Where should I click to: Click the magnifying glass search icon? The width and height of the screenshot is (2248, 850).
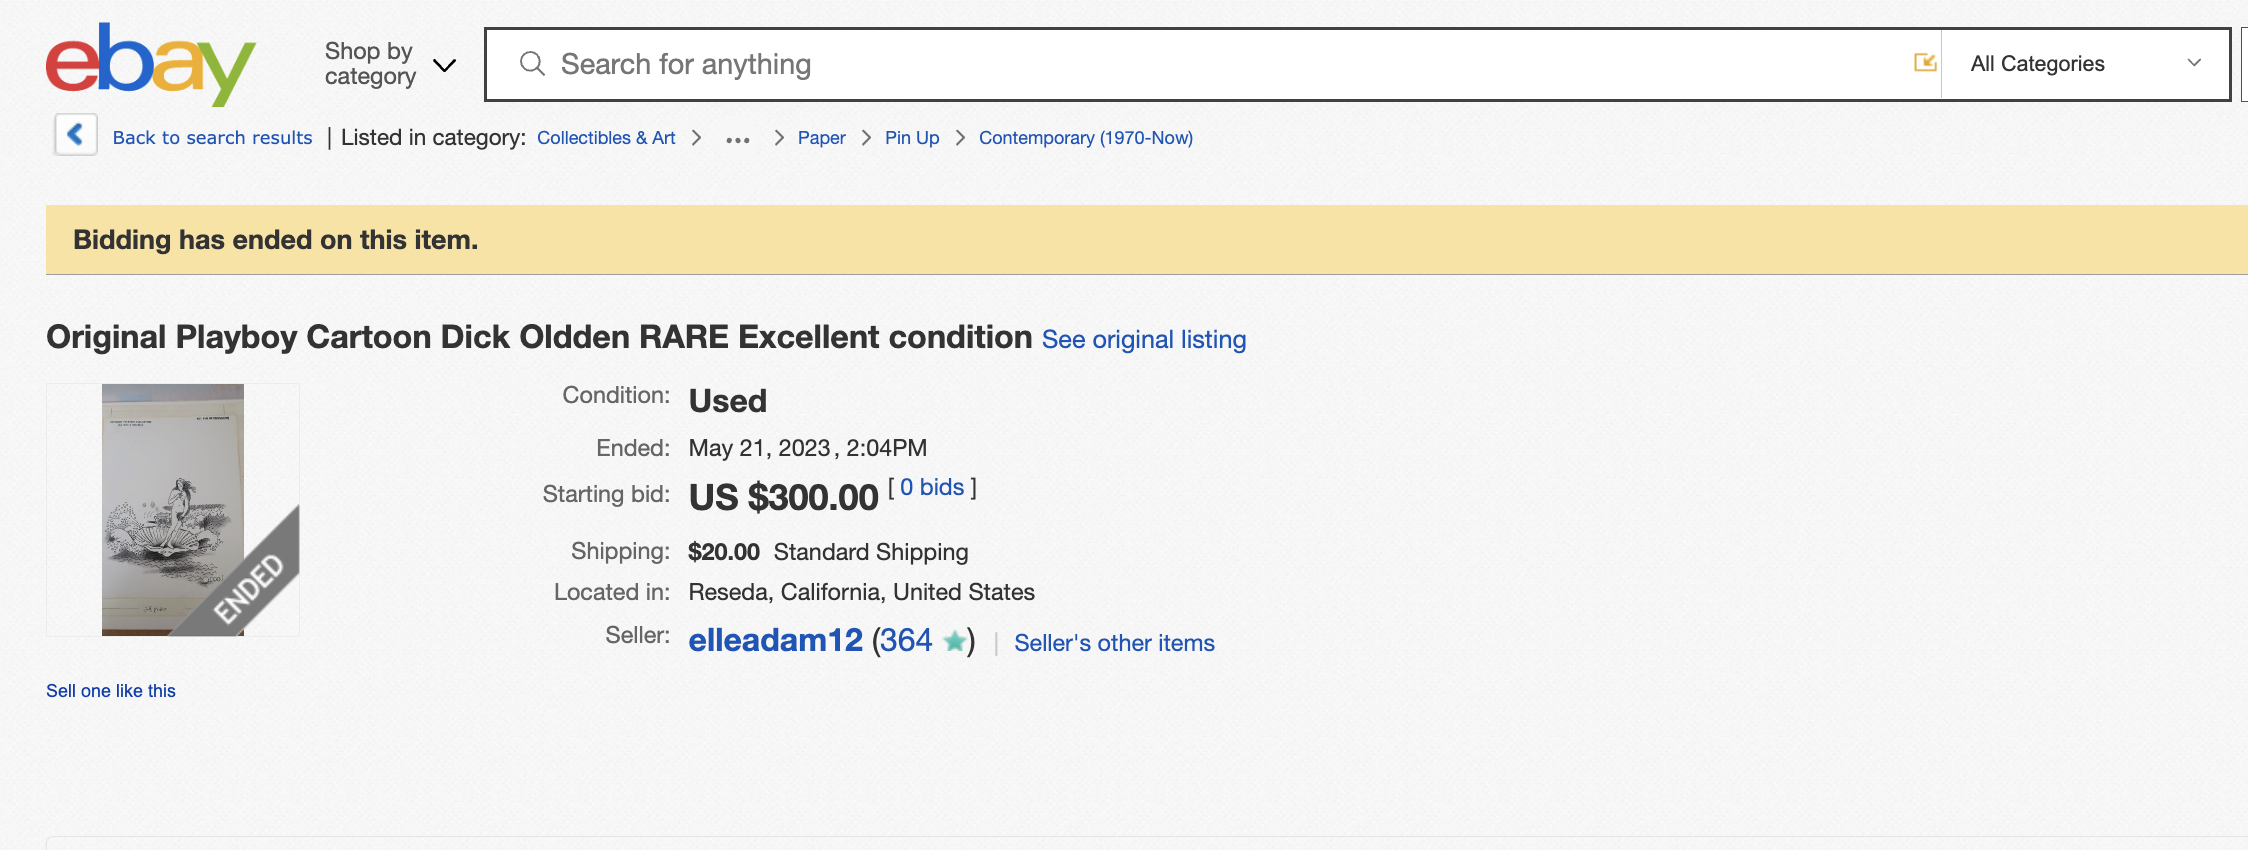[x=532, y=64]
